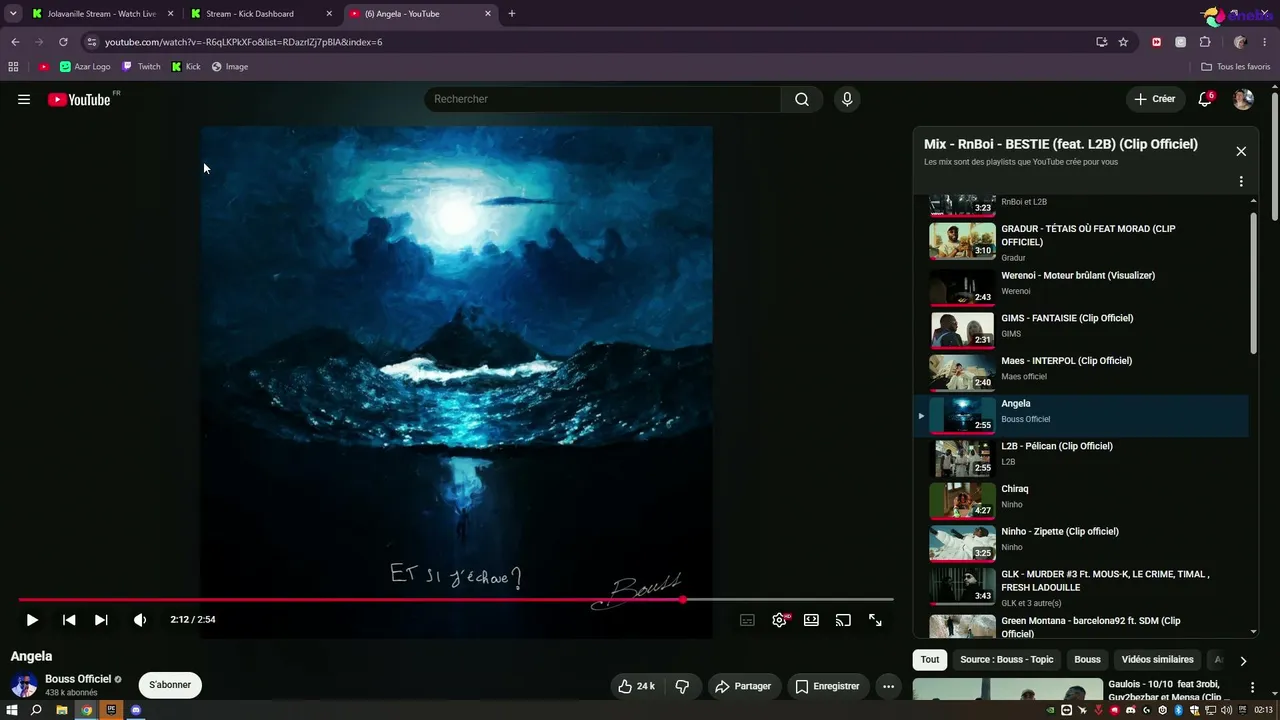The image size is (1280, 720).
Task: Open the Tous les favoris folder
Action: (1236, 67)
